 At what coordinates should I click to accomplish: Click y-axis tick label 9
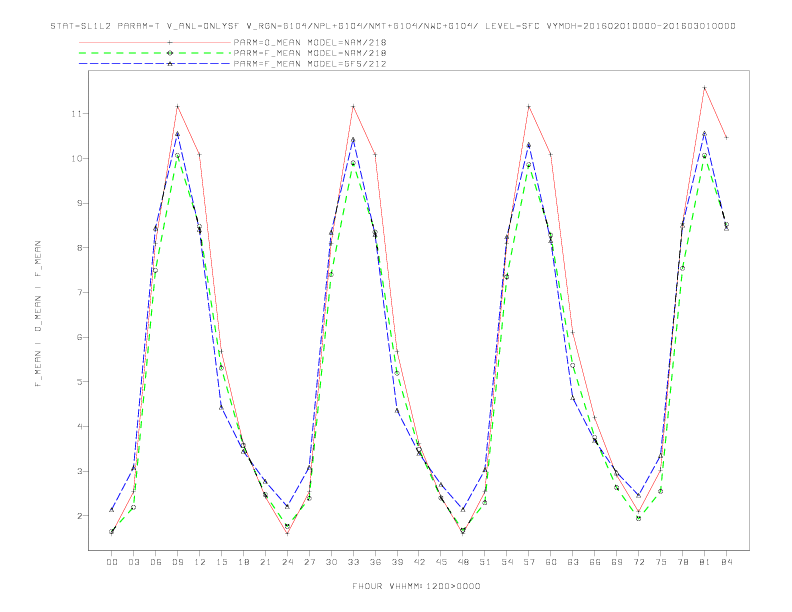tap(79, 203)
